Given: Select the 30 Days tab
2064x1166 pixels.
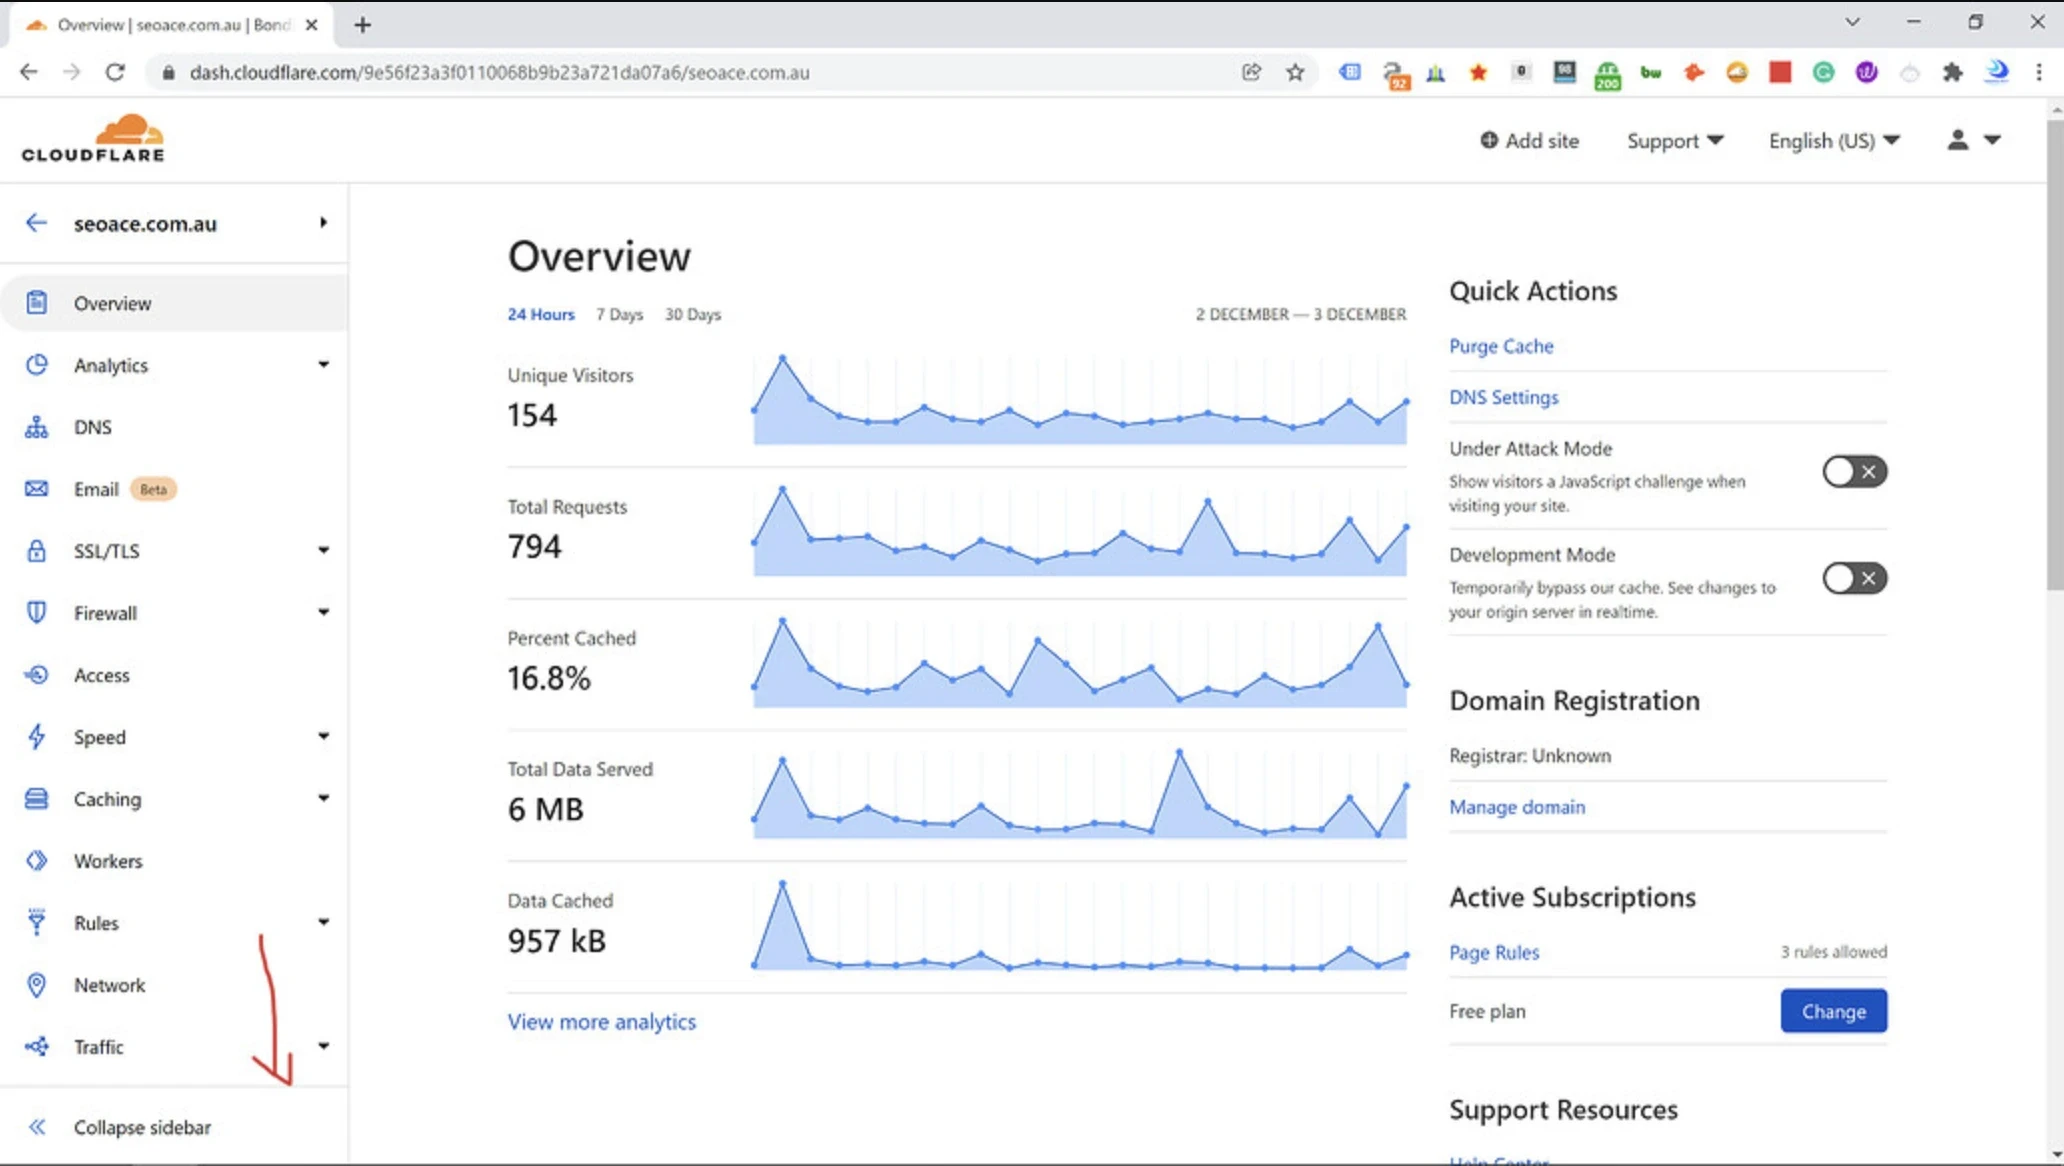Looking at the screenshot, I should 693,313.
